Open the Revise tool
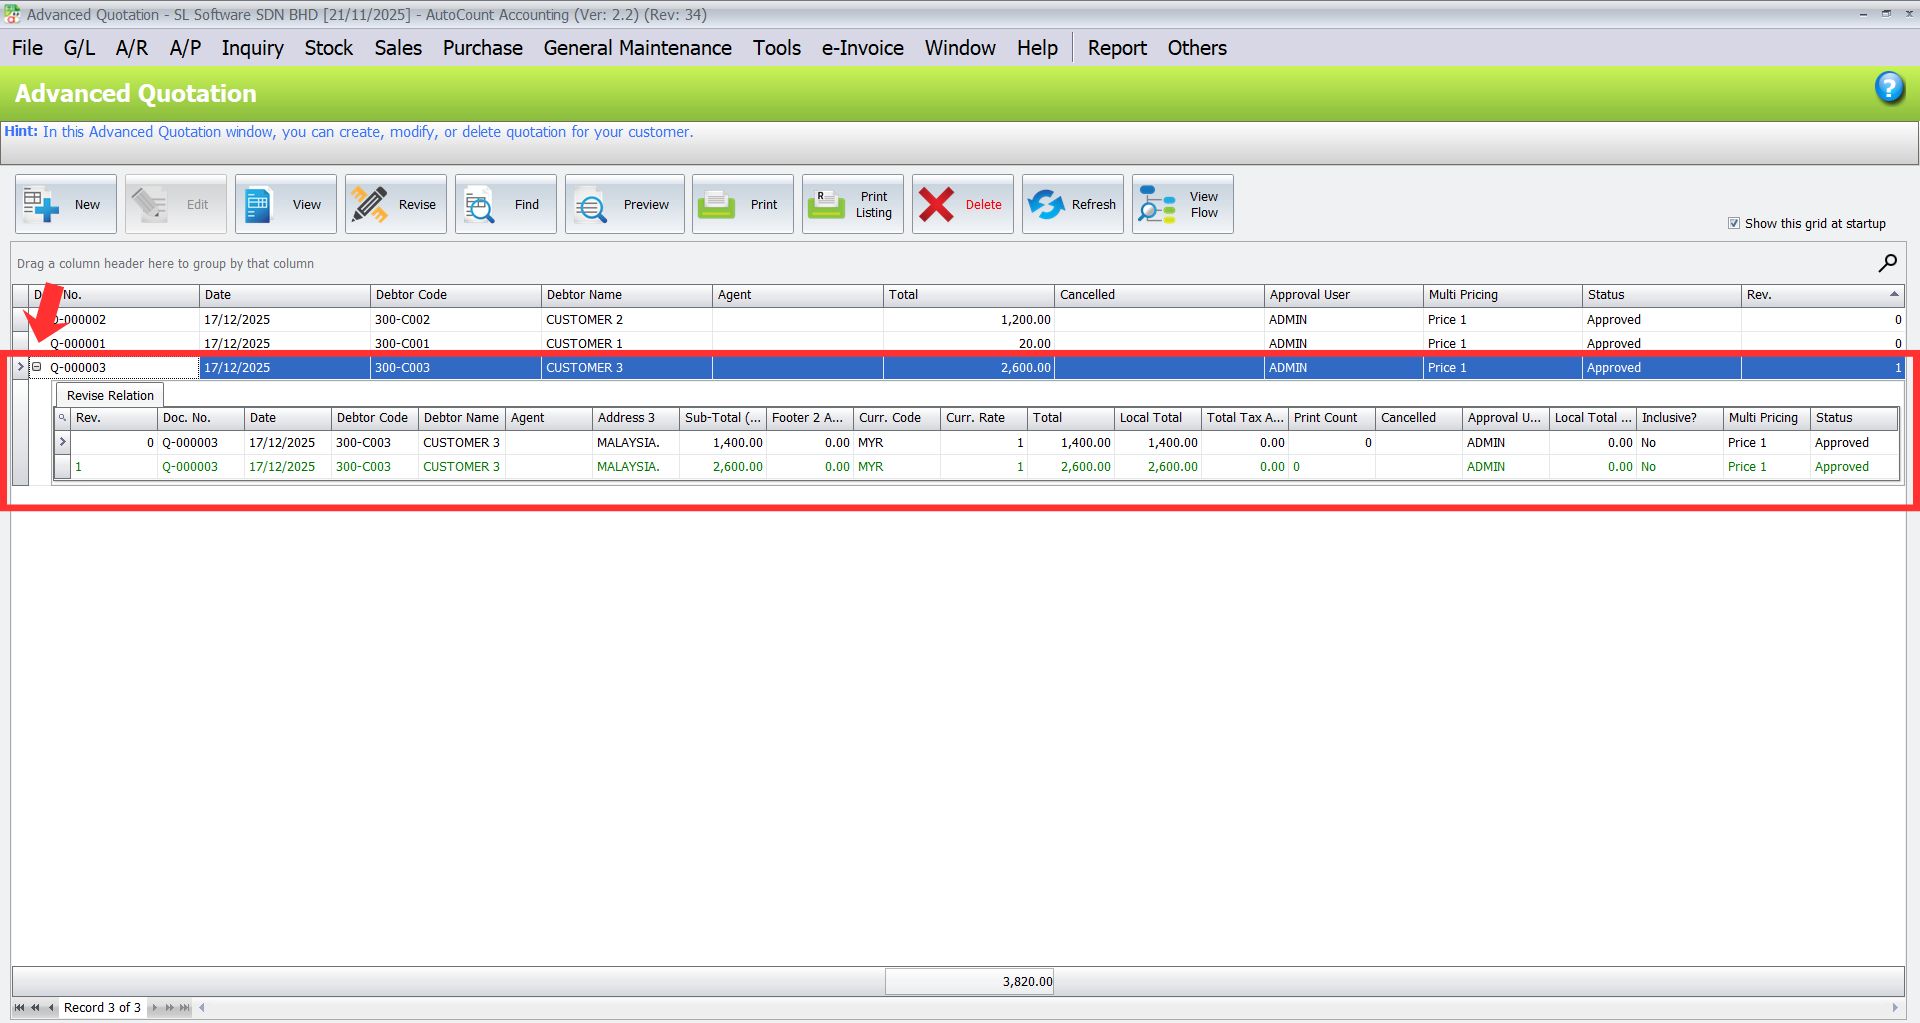 tap(395, 204)
